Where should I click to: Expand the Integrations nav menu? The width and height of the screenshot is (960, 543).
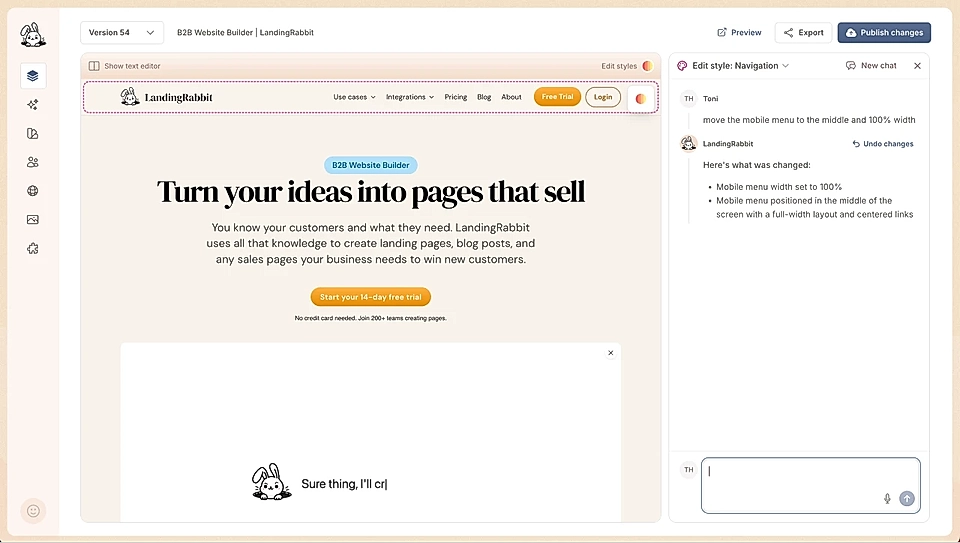(x=410, y=97)
